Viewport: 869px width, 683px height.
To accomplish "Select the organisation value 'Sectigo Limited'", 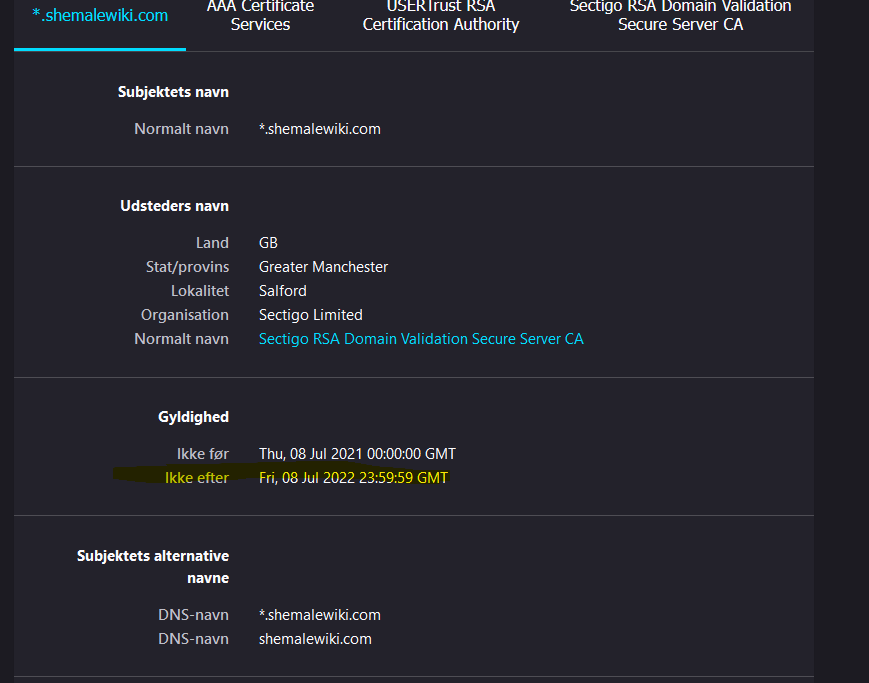I will (x=310, y=315).
